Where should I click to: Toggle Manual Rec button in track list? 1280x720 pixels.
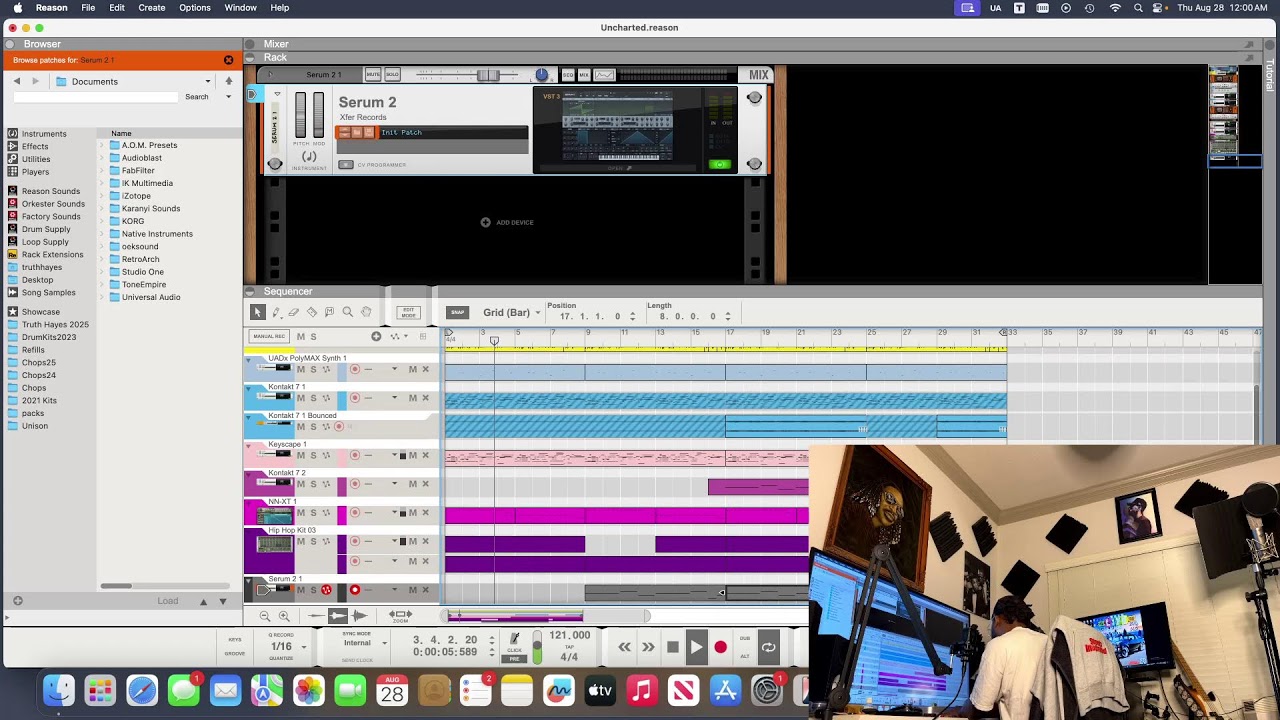(x=269, y=337)
